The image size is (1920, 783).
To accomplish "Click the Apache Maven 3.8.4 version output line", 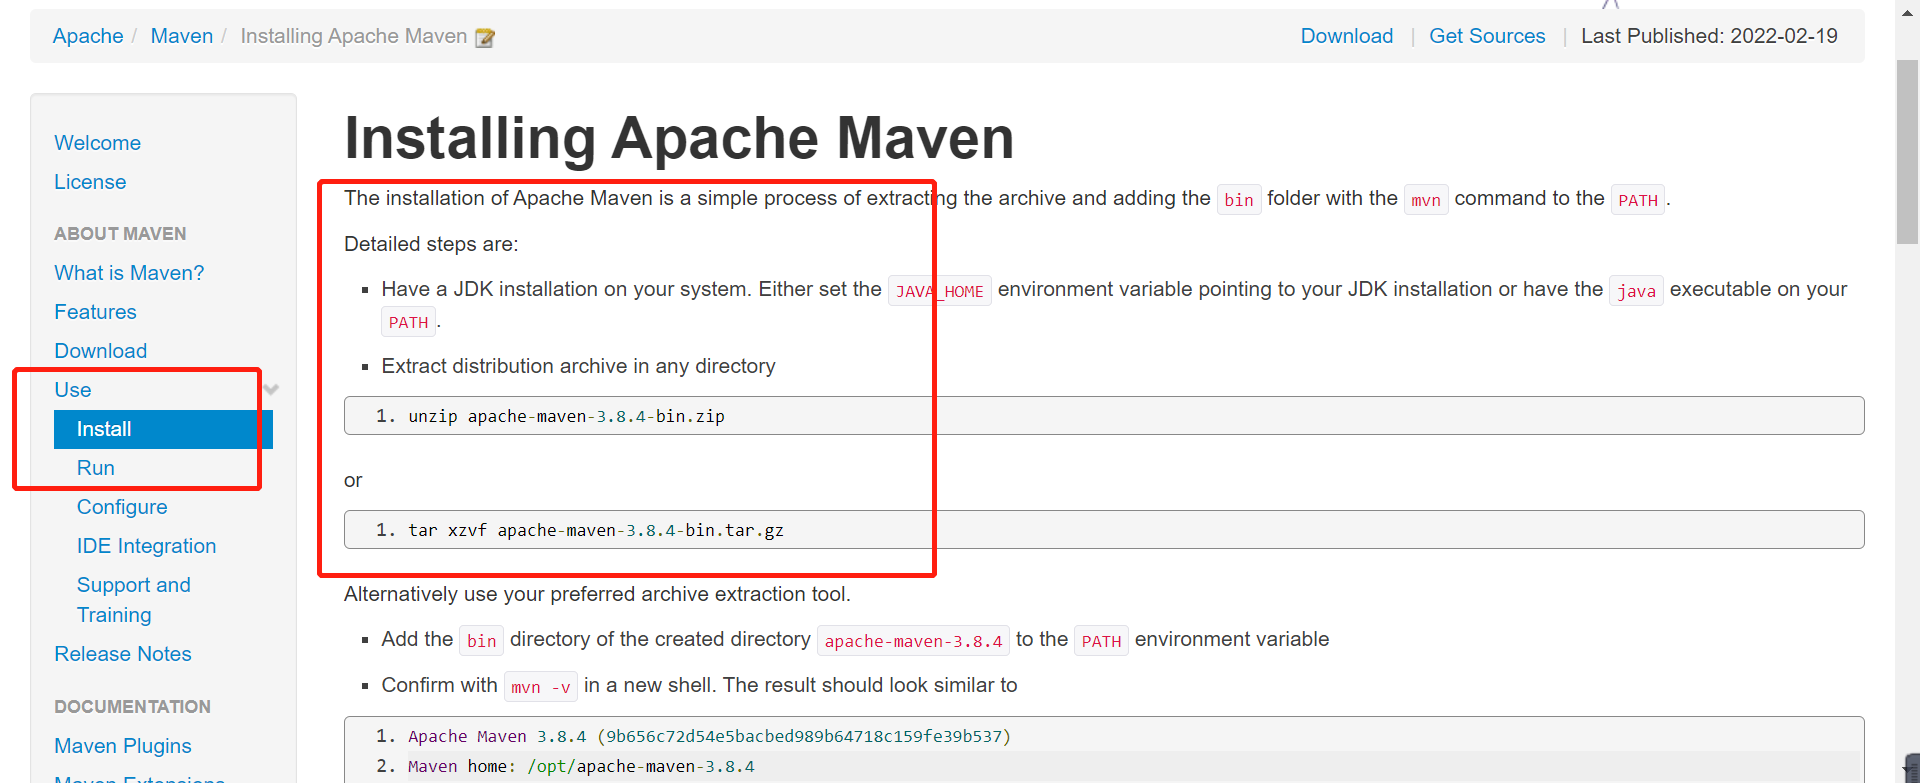I will point(709,736).
